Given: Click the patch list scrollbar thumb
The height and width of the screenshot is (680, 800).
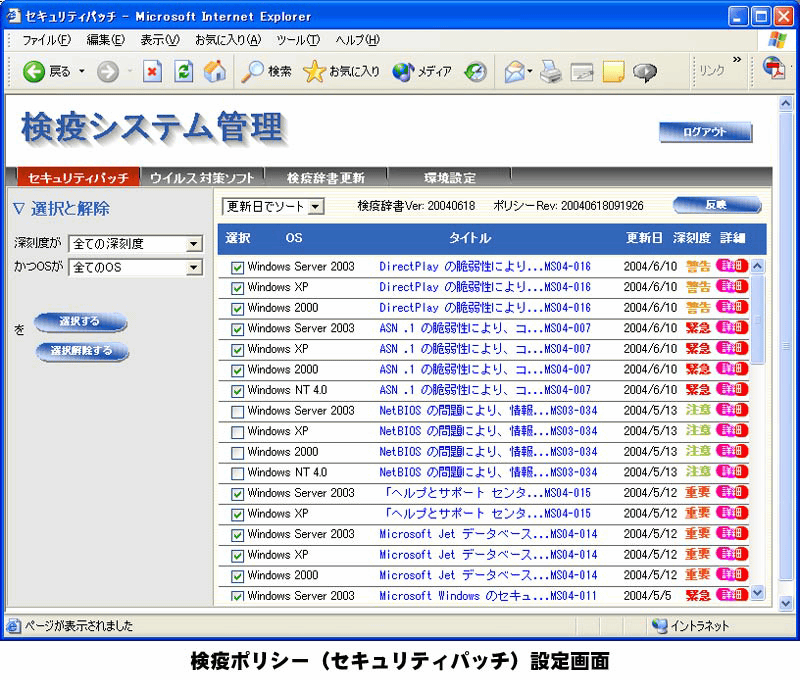Looking at the screenshot, I should (758, 319).
